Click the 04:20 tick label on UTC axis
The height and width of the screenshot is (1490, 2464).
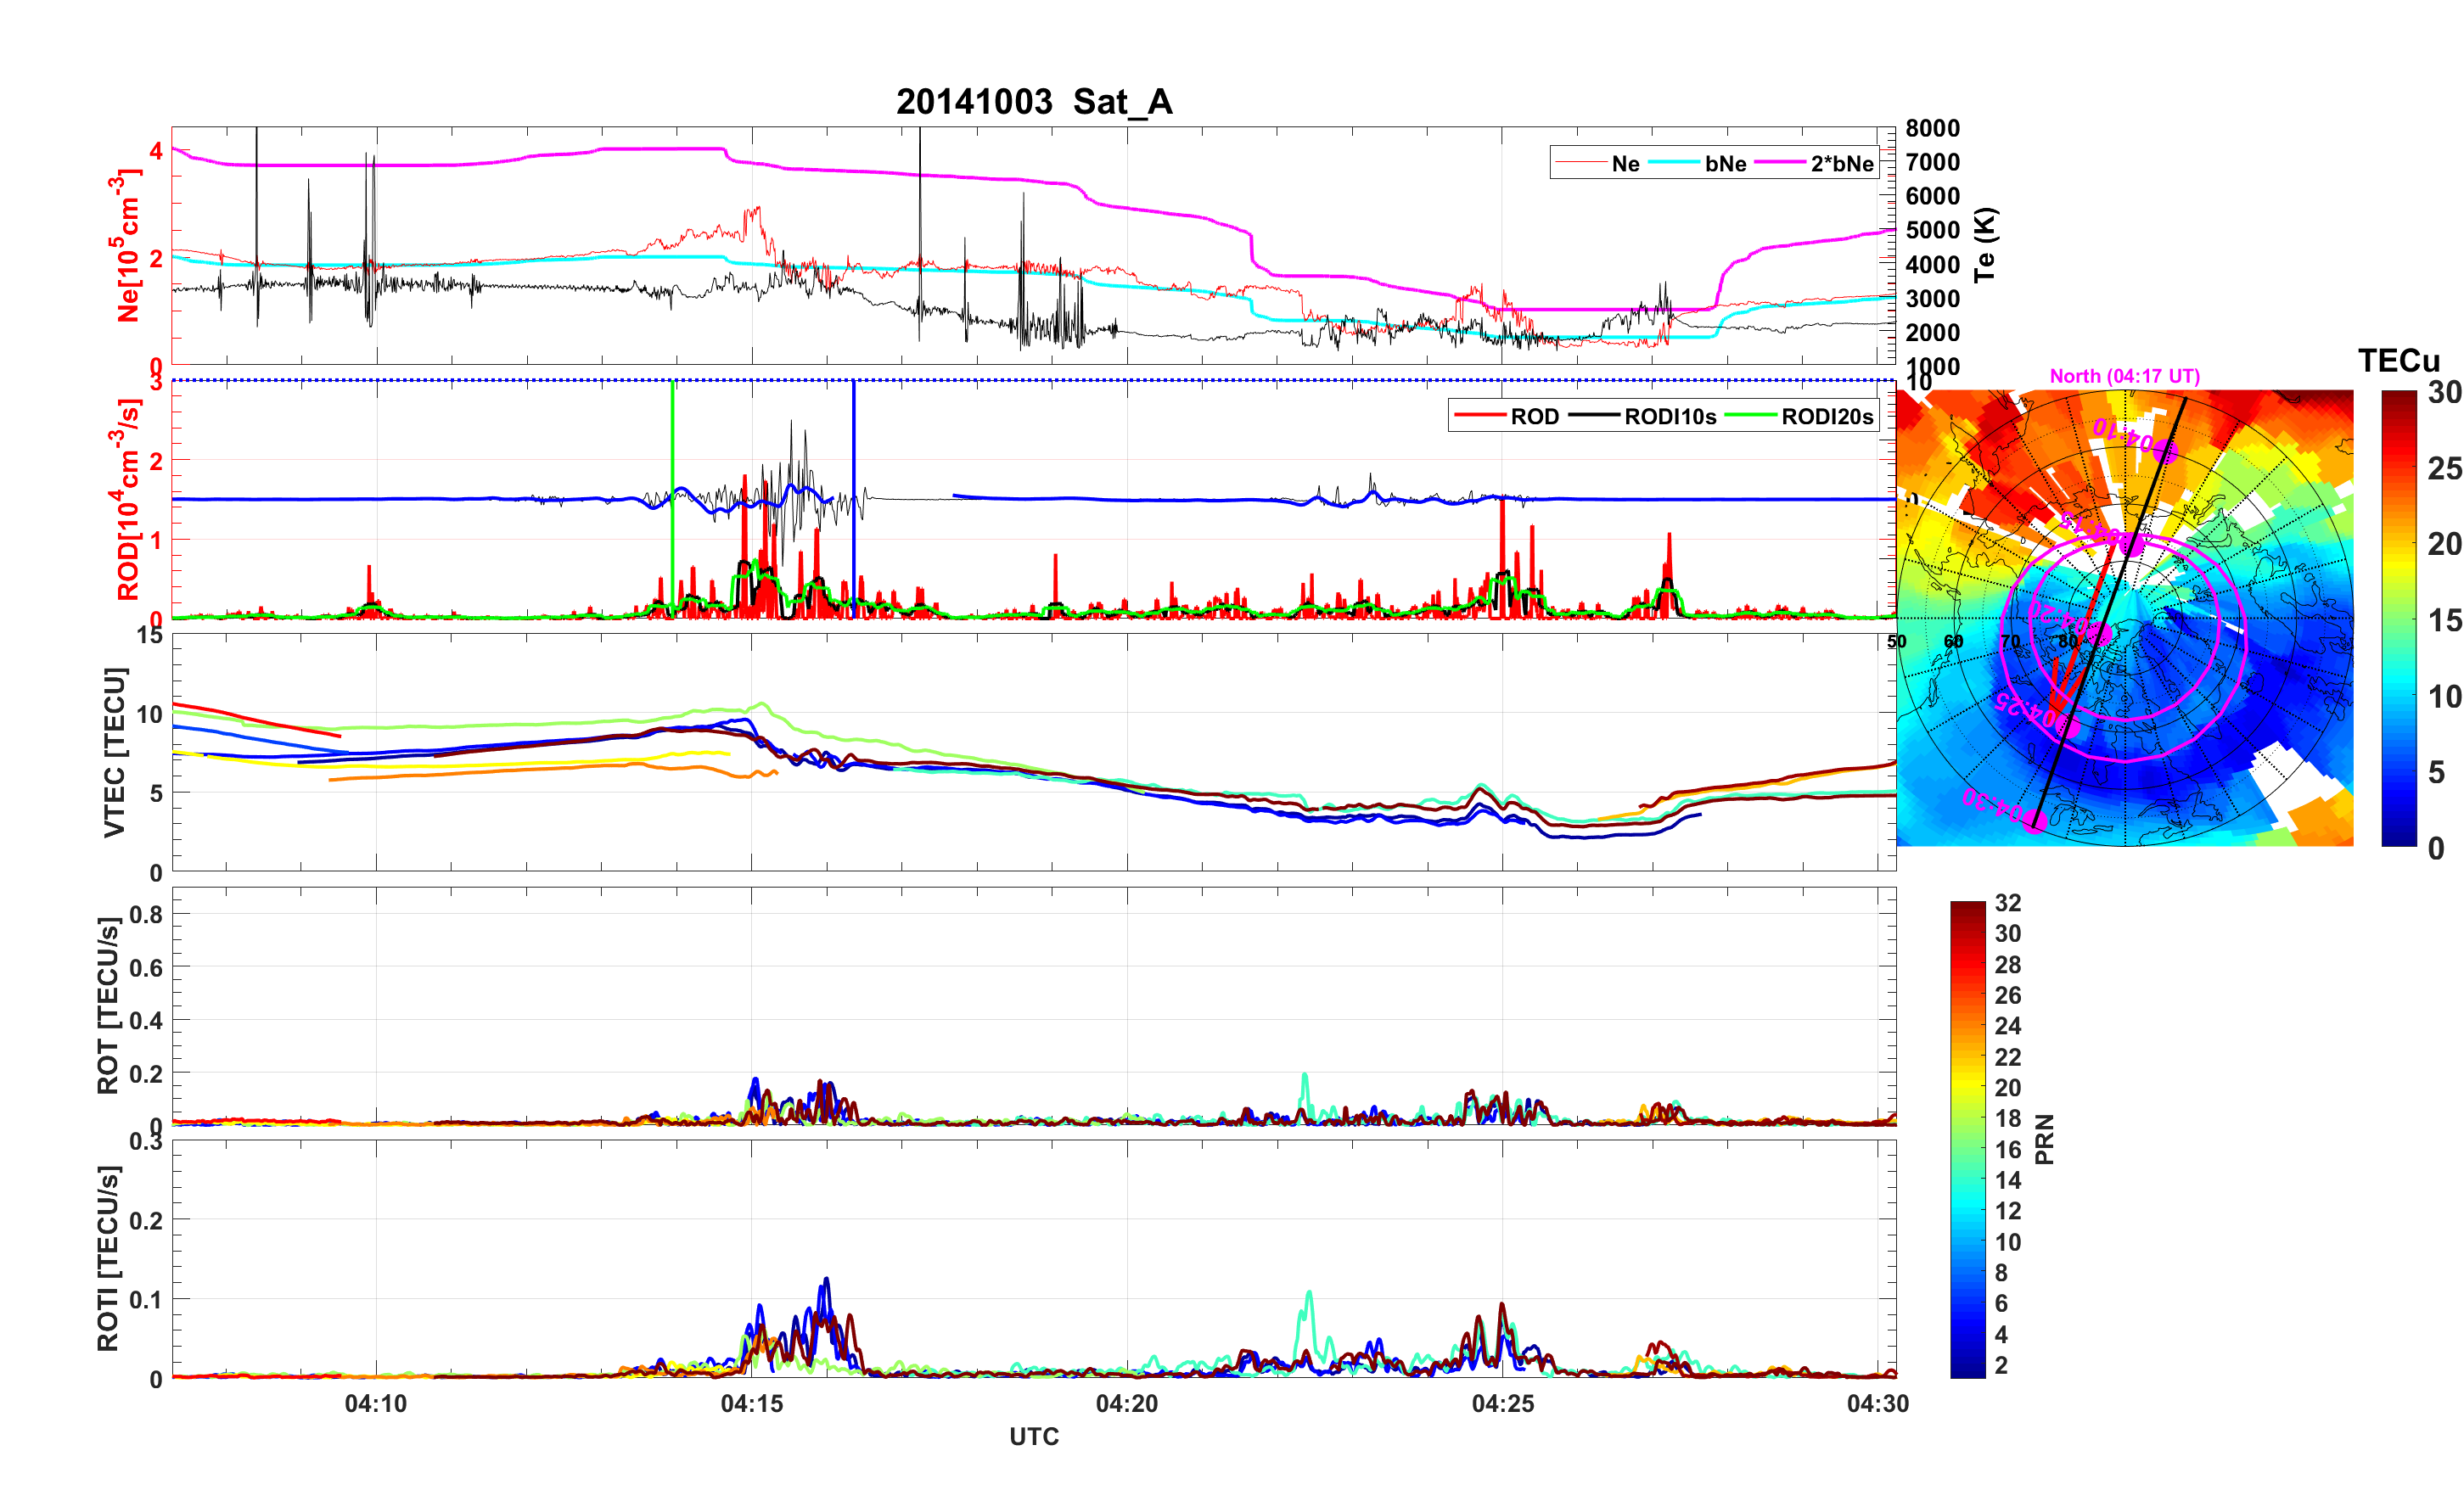tap(1127, 1404)
